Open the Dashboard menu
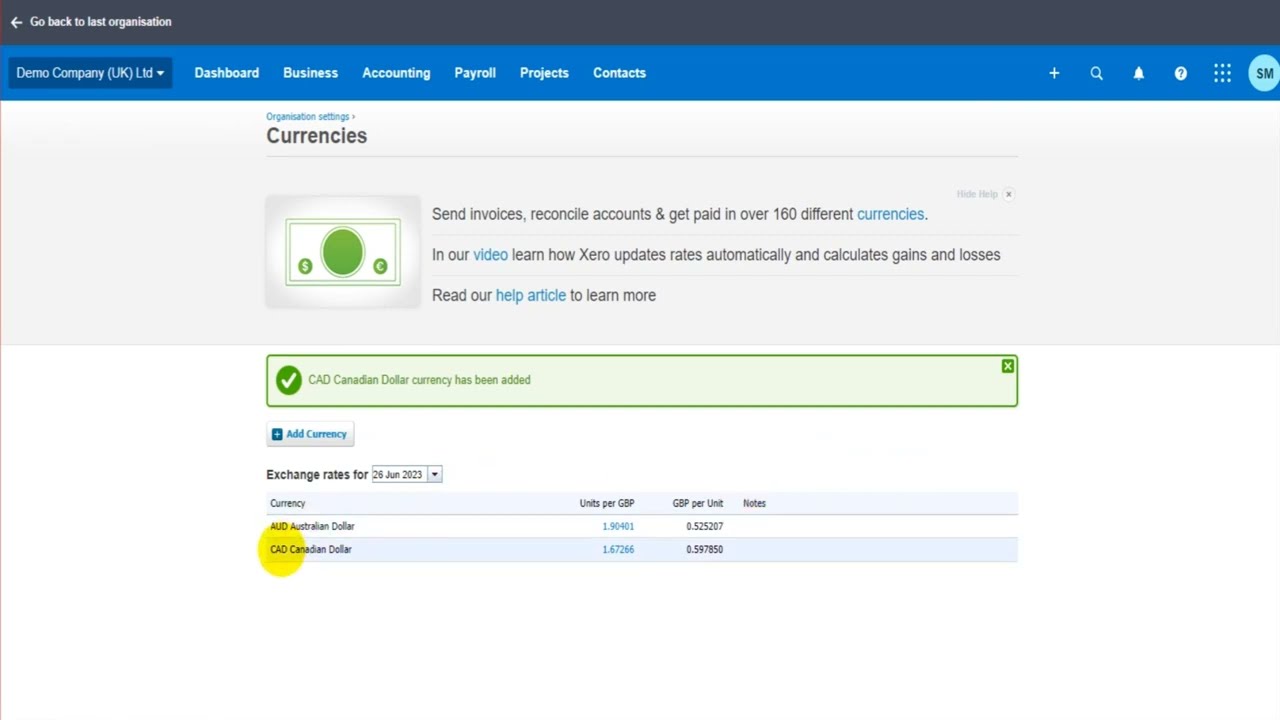 click(x=227, y=73)
